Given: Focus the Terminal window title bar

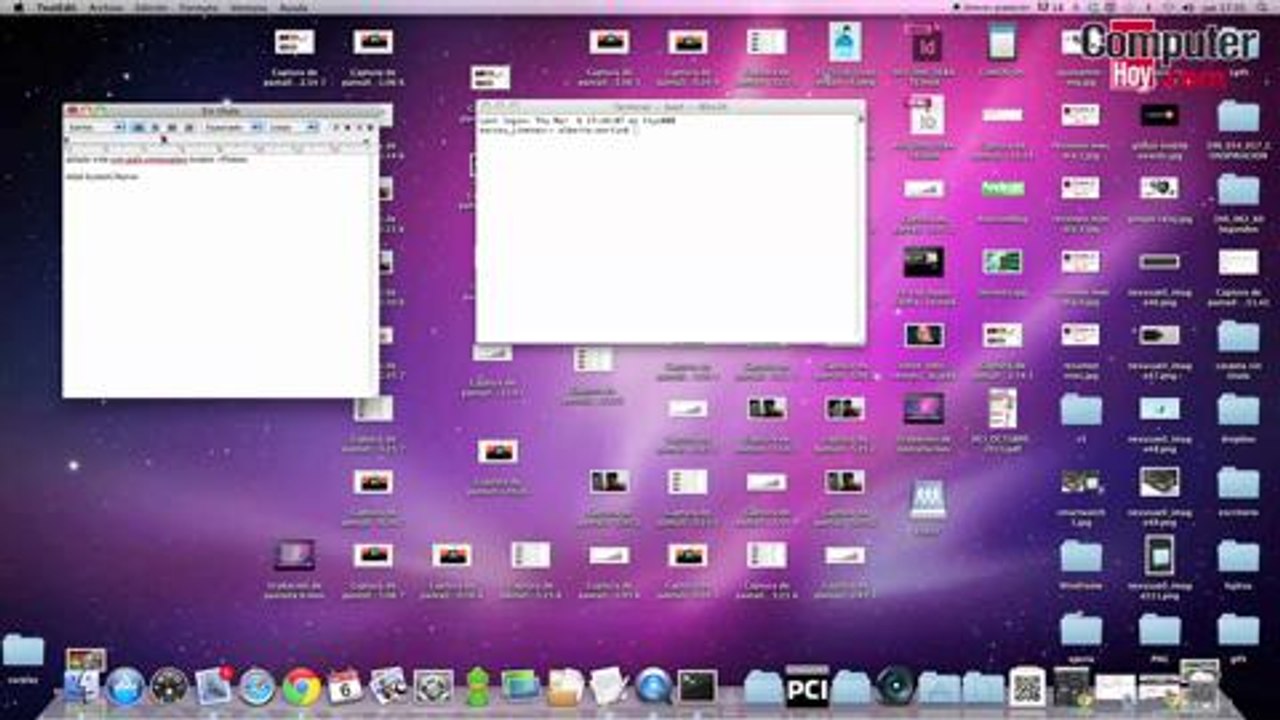Looking at the screenshot, I should click(670, 106).
